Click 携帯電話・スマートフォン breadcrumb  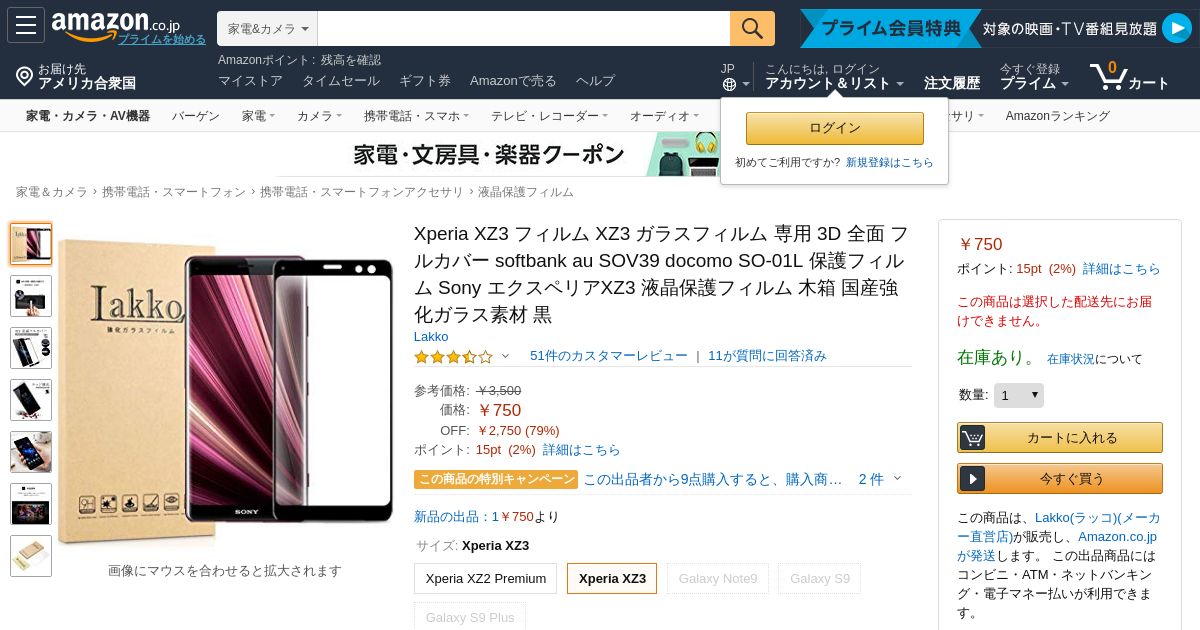174,192
